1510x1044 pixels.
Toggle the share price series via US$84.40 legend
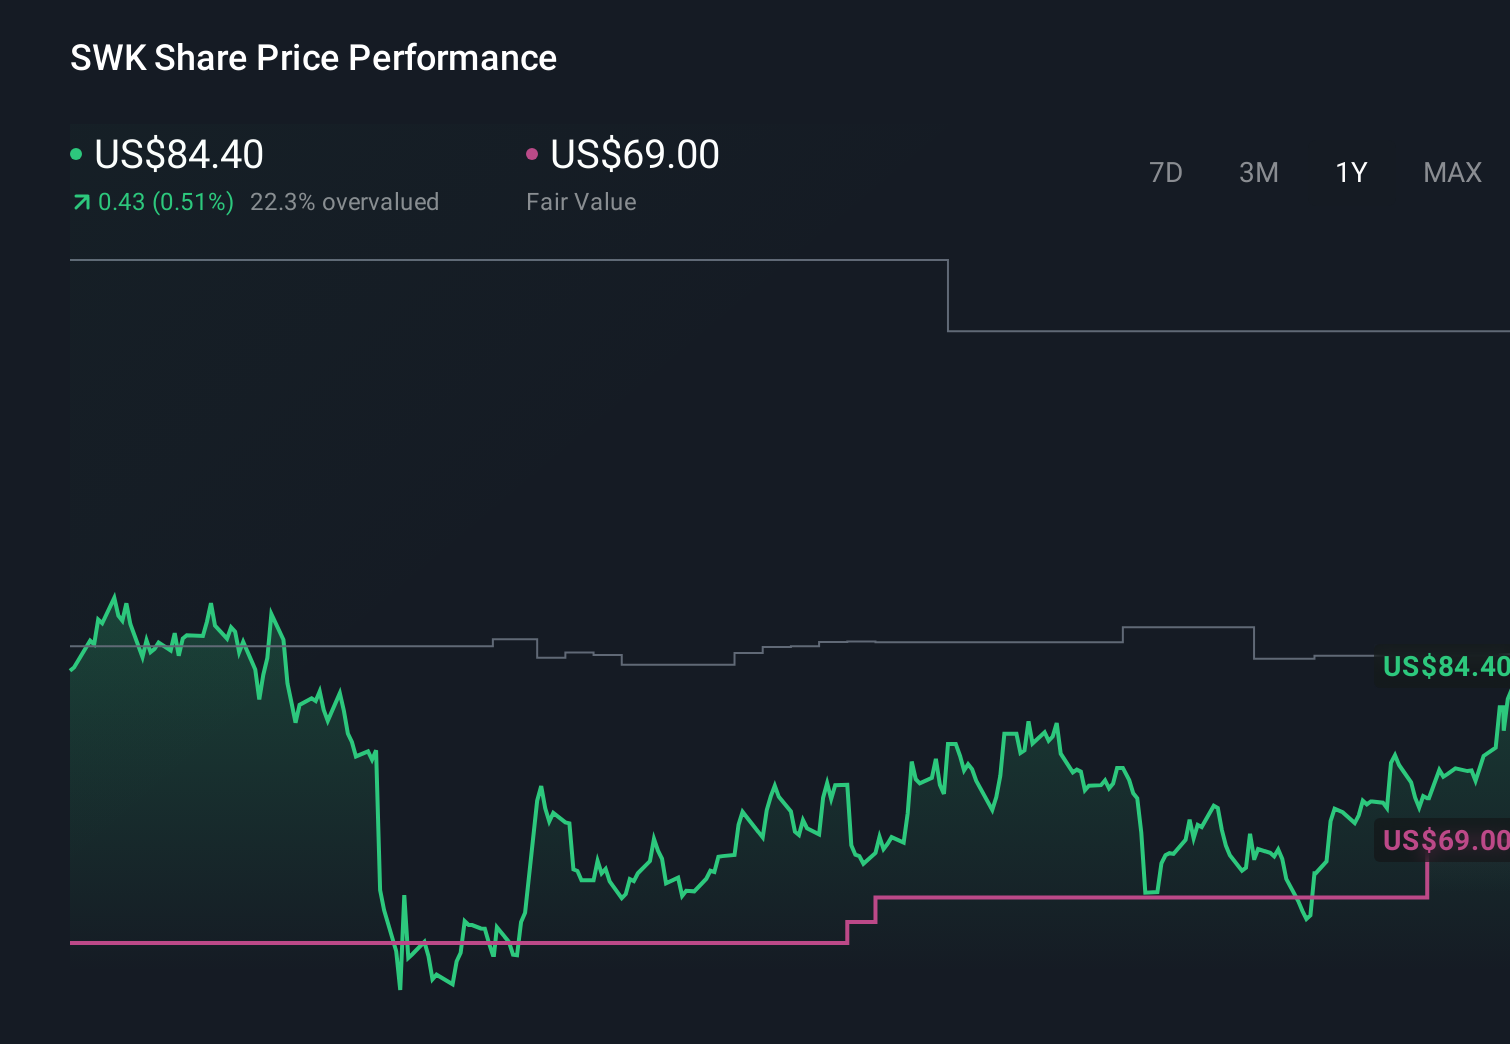click(178, 155)
